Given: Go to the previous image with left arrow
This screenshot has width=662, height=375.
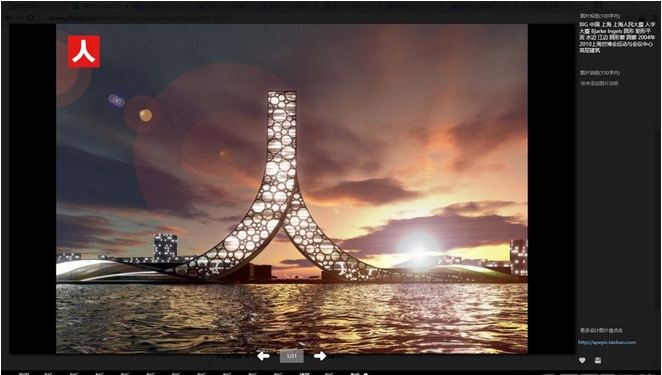Looking at the screenshot, I should coord(263,356).
